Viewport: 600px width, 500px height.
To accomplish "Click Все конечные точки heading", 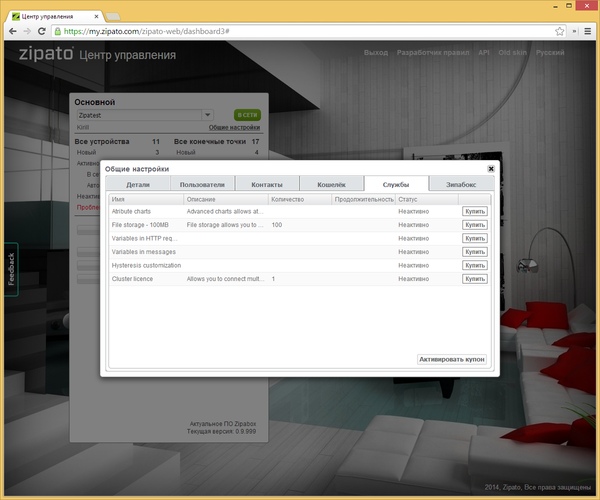I will click(210, 142).
